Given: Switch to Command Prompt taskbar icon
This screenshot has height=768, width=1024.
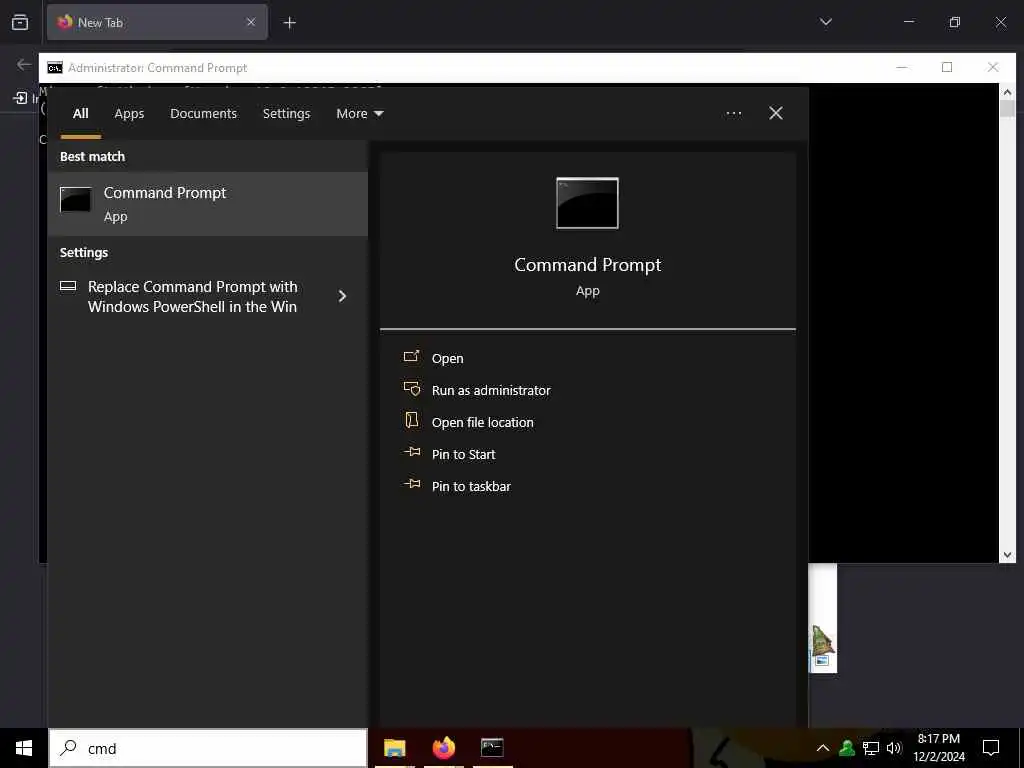Looking at the screenshot, I should coord(492,748).
